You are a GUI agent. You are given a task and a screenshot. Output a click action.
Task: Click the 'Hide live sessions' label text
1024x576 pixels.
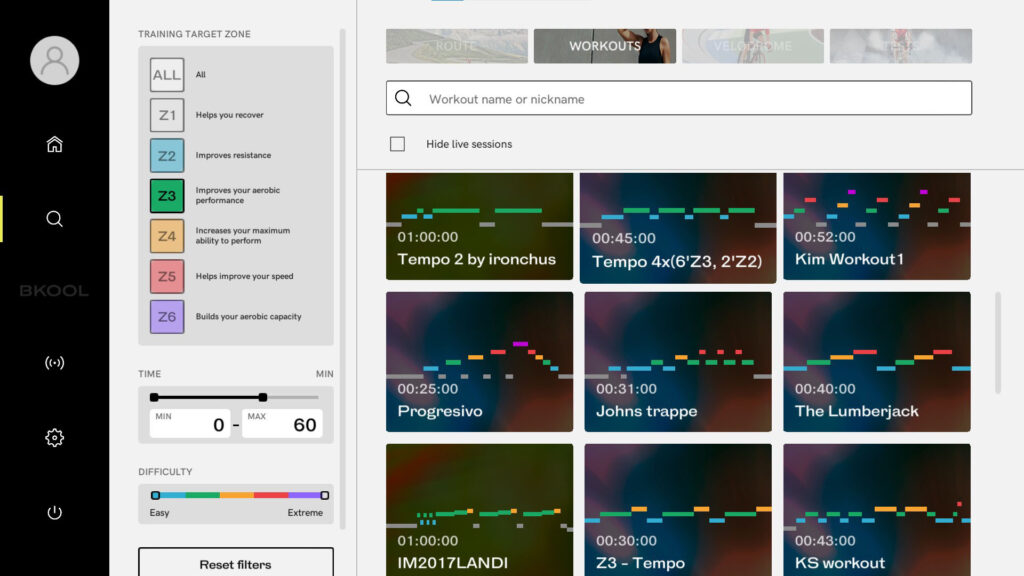coord(469,144)
